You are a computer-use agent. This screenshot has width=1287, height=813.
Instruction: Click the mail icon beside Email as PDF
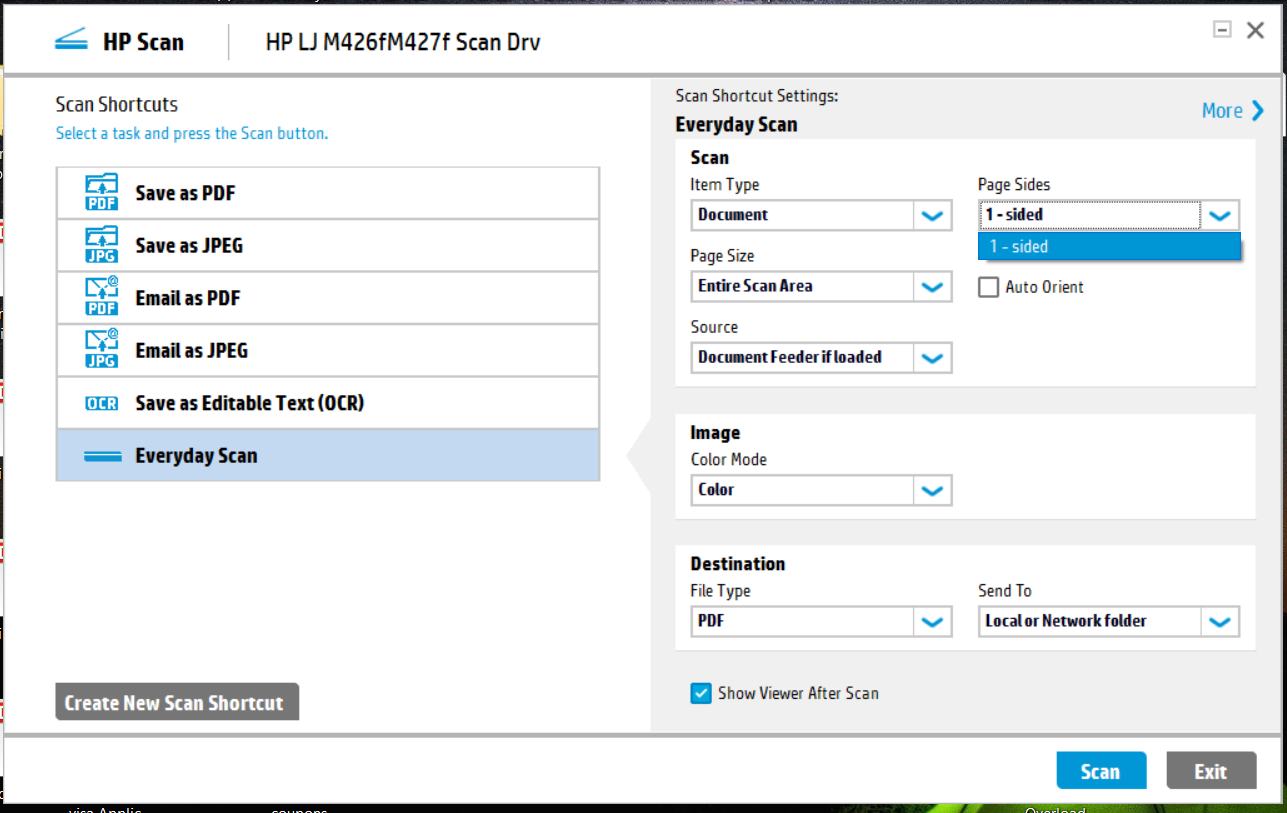(x=102, y=298)
